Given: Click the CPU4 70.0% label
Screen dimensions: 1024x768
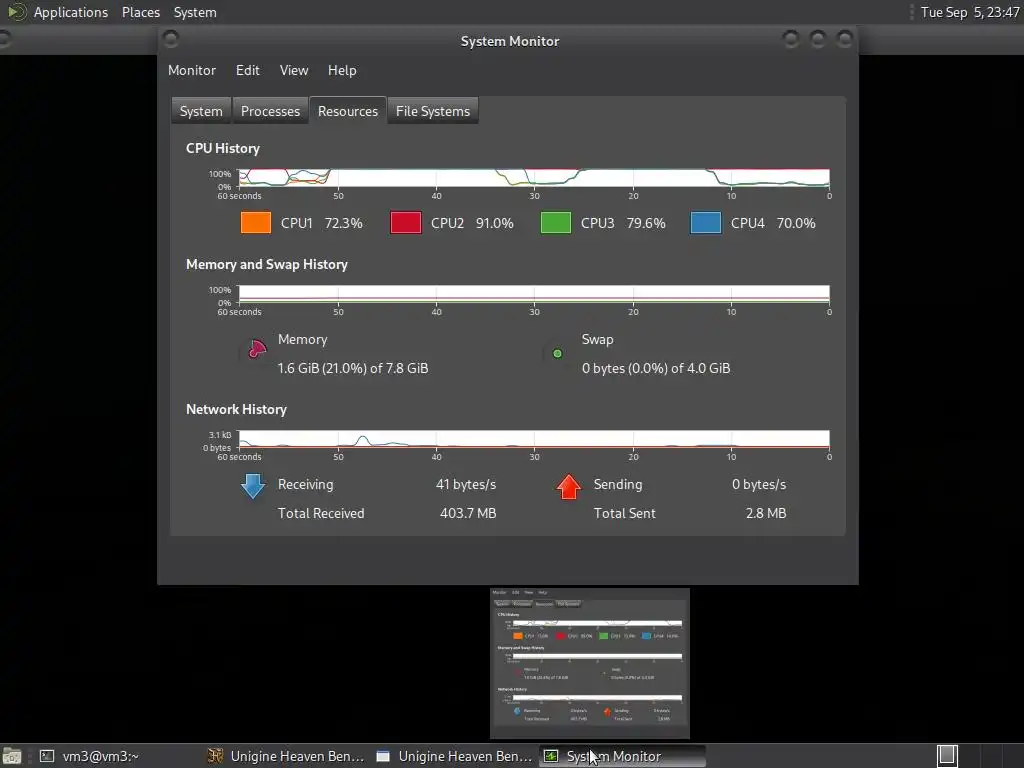Looking at the screenshot, I should [x=773, y=223].
